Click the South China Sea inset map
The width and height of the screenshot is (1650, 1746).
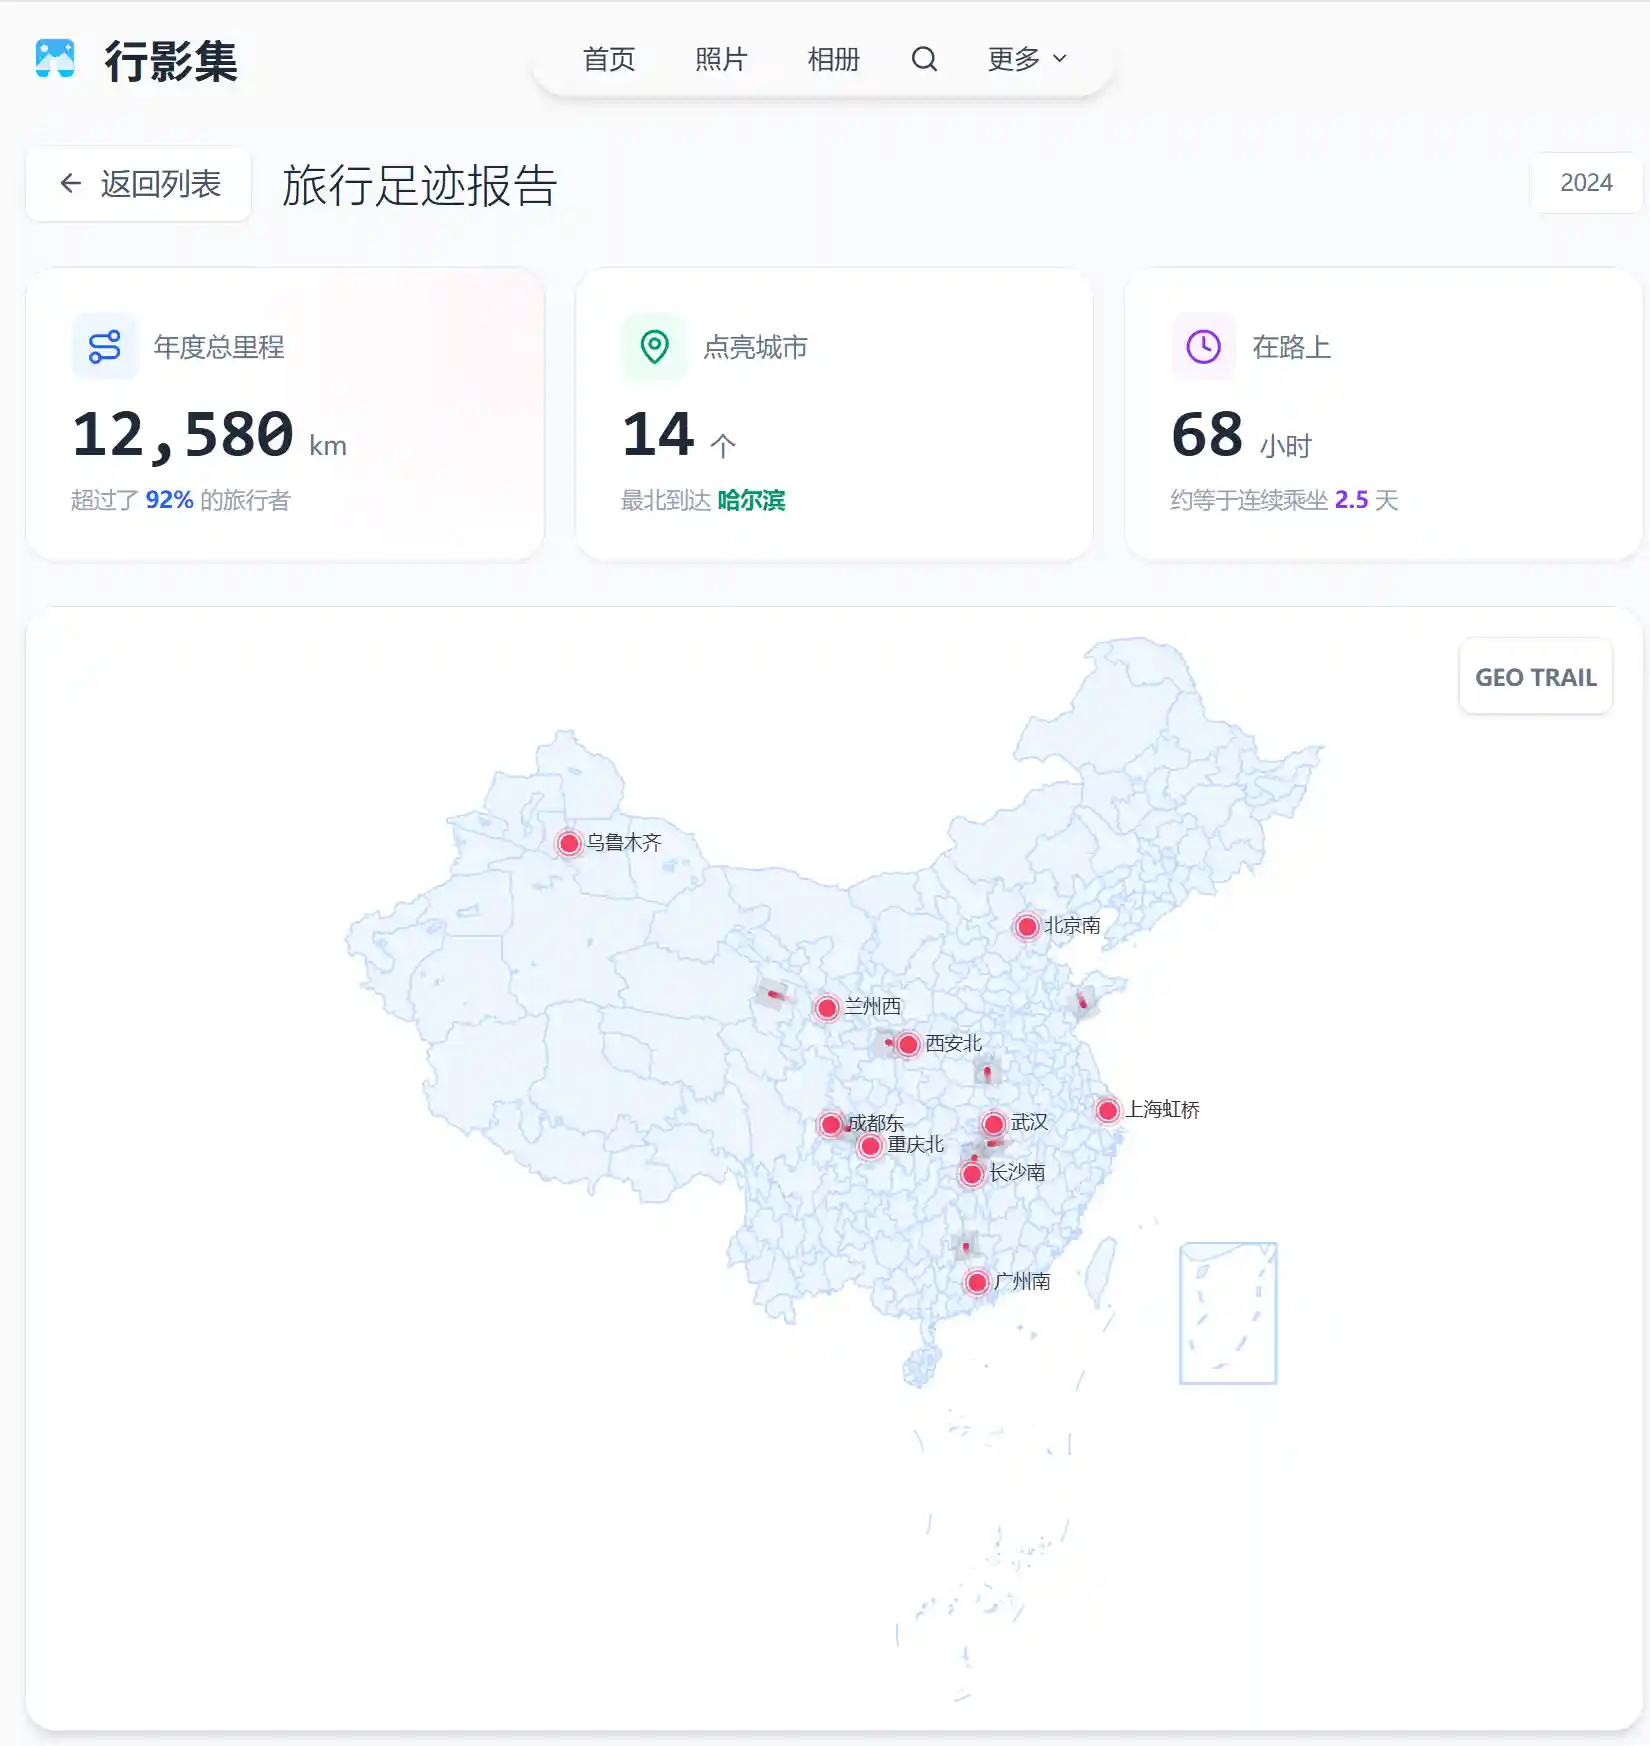click(1228, 1313)
